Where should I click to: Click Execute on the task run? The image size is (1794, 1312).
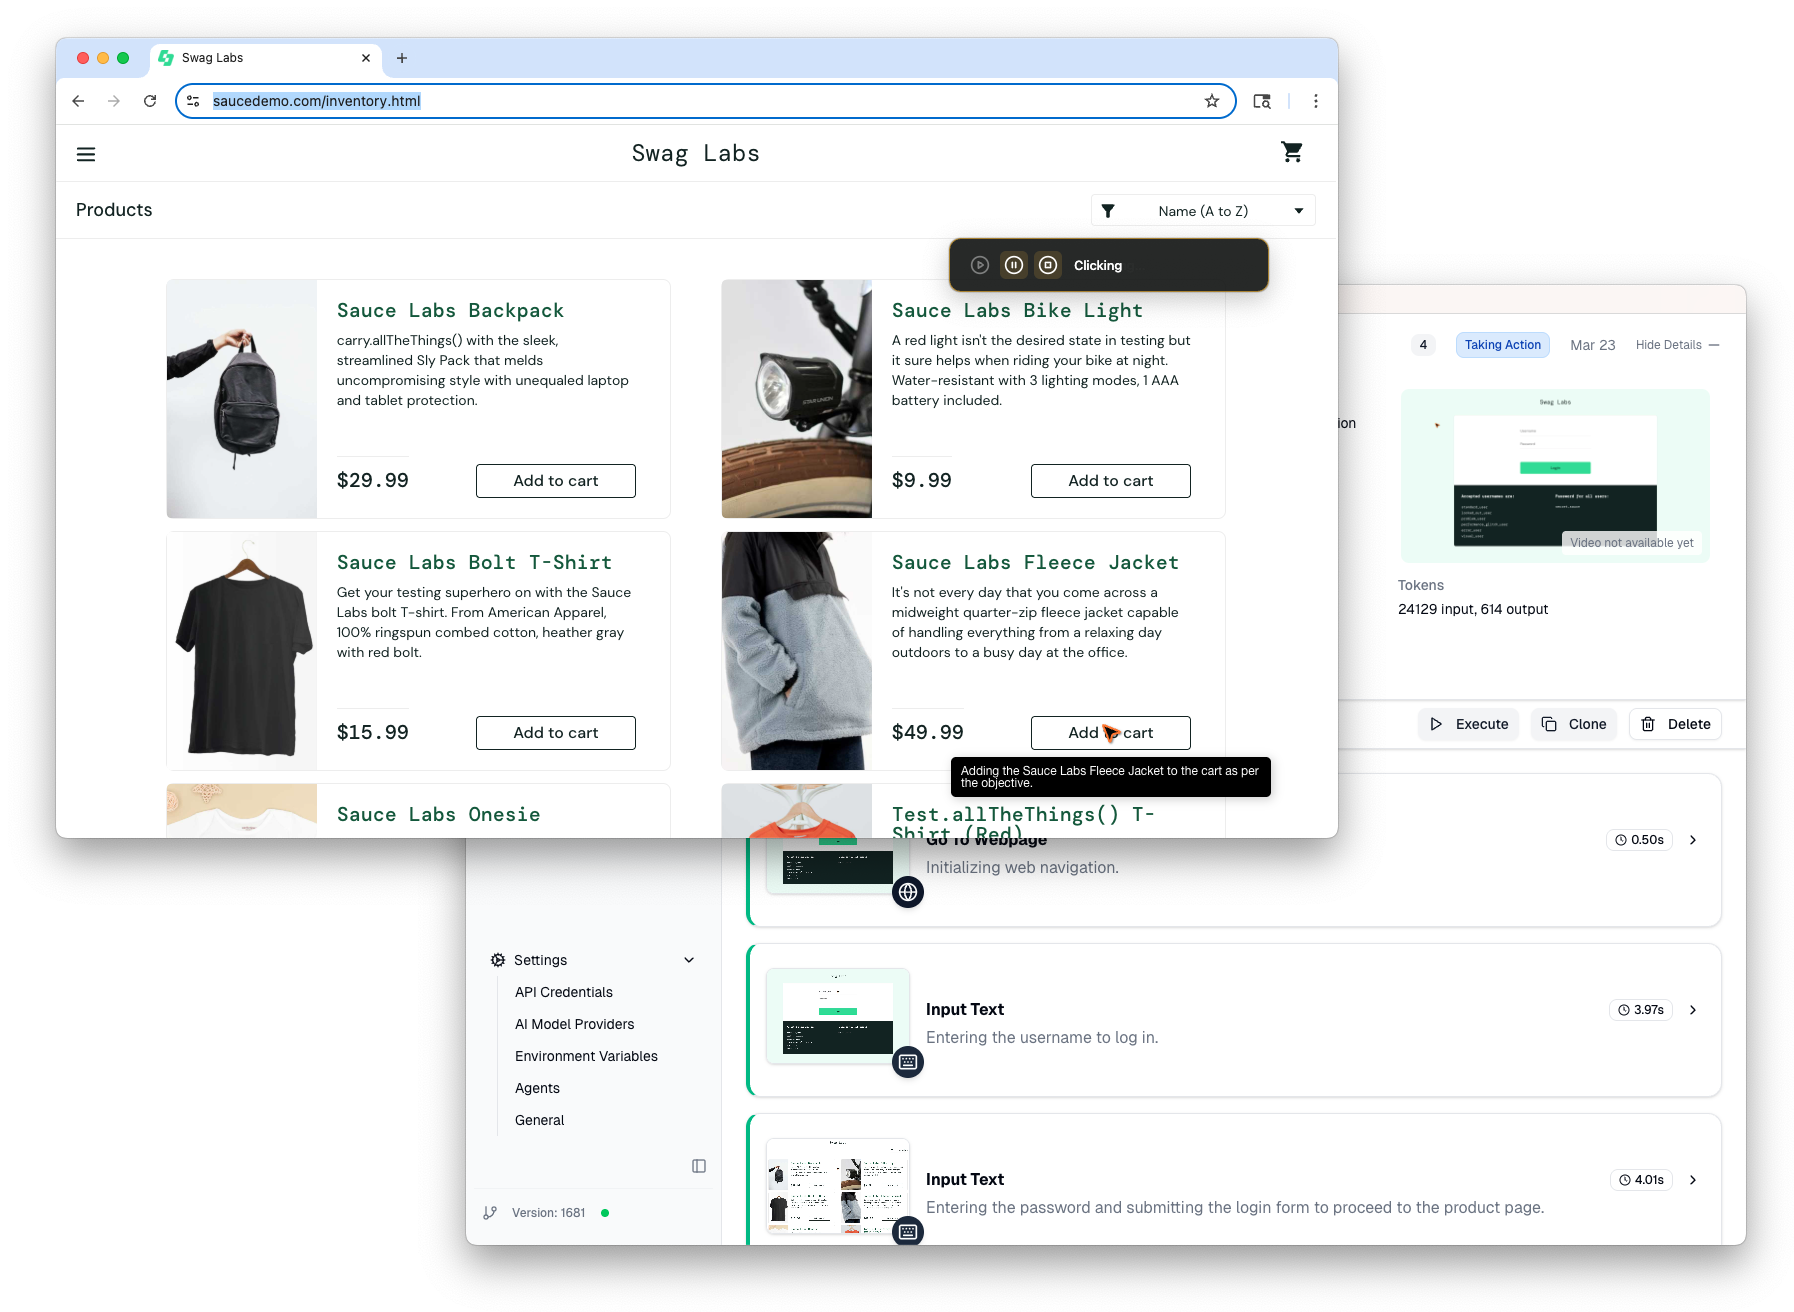pos(1467,723)
